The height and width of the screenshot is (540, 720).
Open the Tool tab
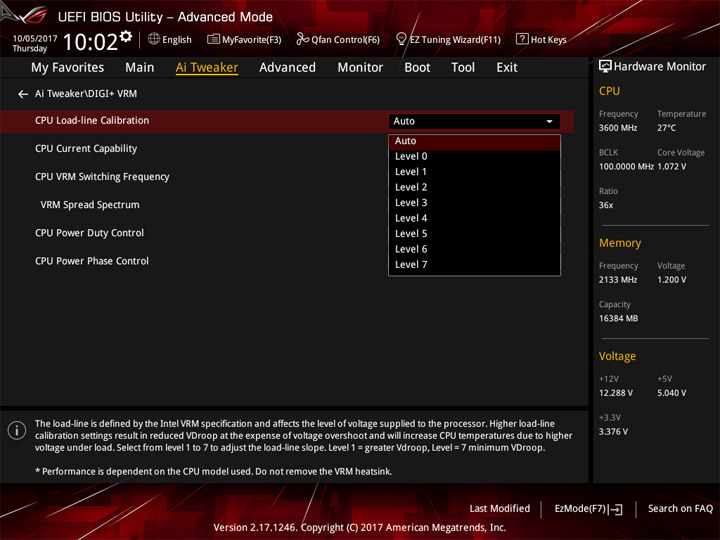(x=463, y=68)
